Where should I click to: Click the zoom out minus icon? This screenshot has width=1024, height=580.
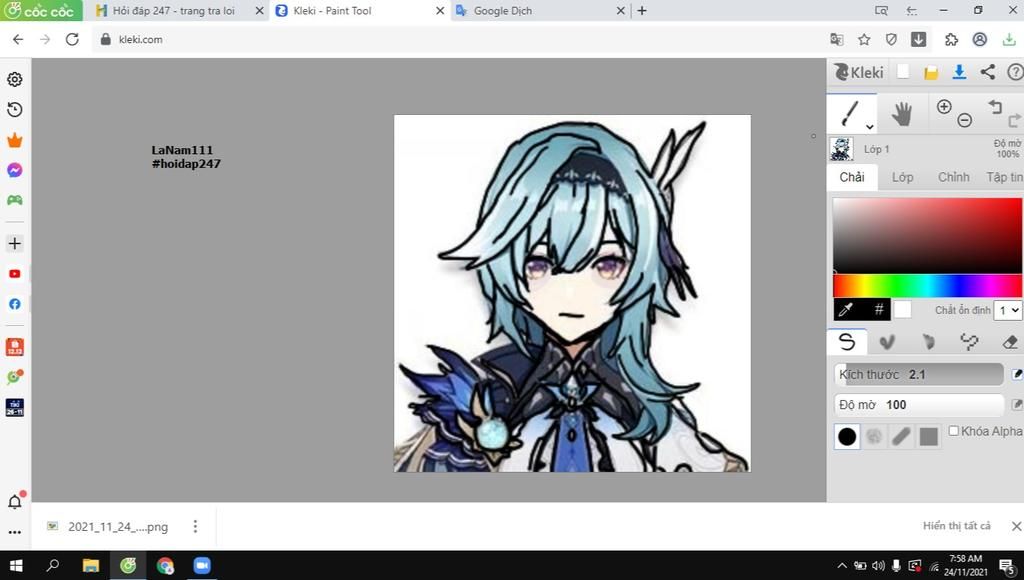(x=965, y=120)
